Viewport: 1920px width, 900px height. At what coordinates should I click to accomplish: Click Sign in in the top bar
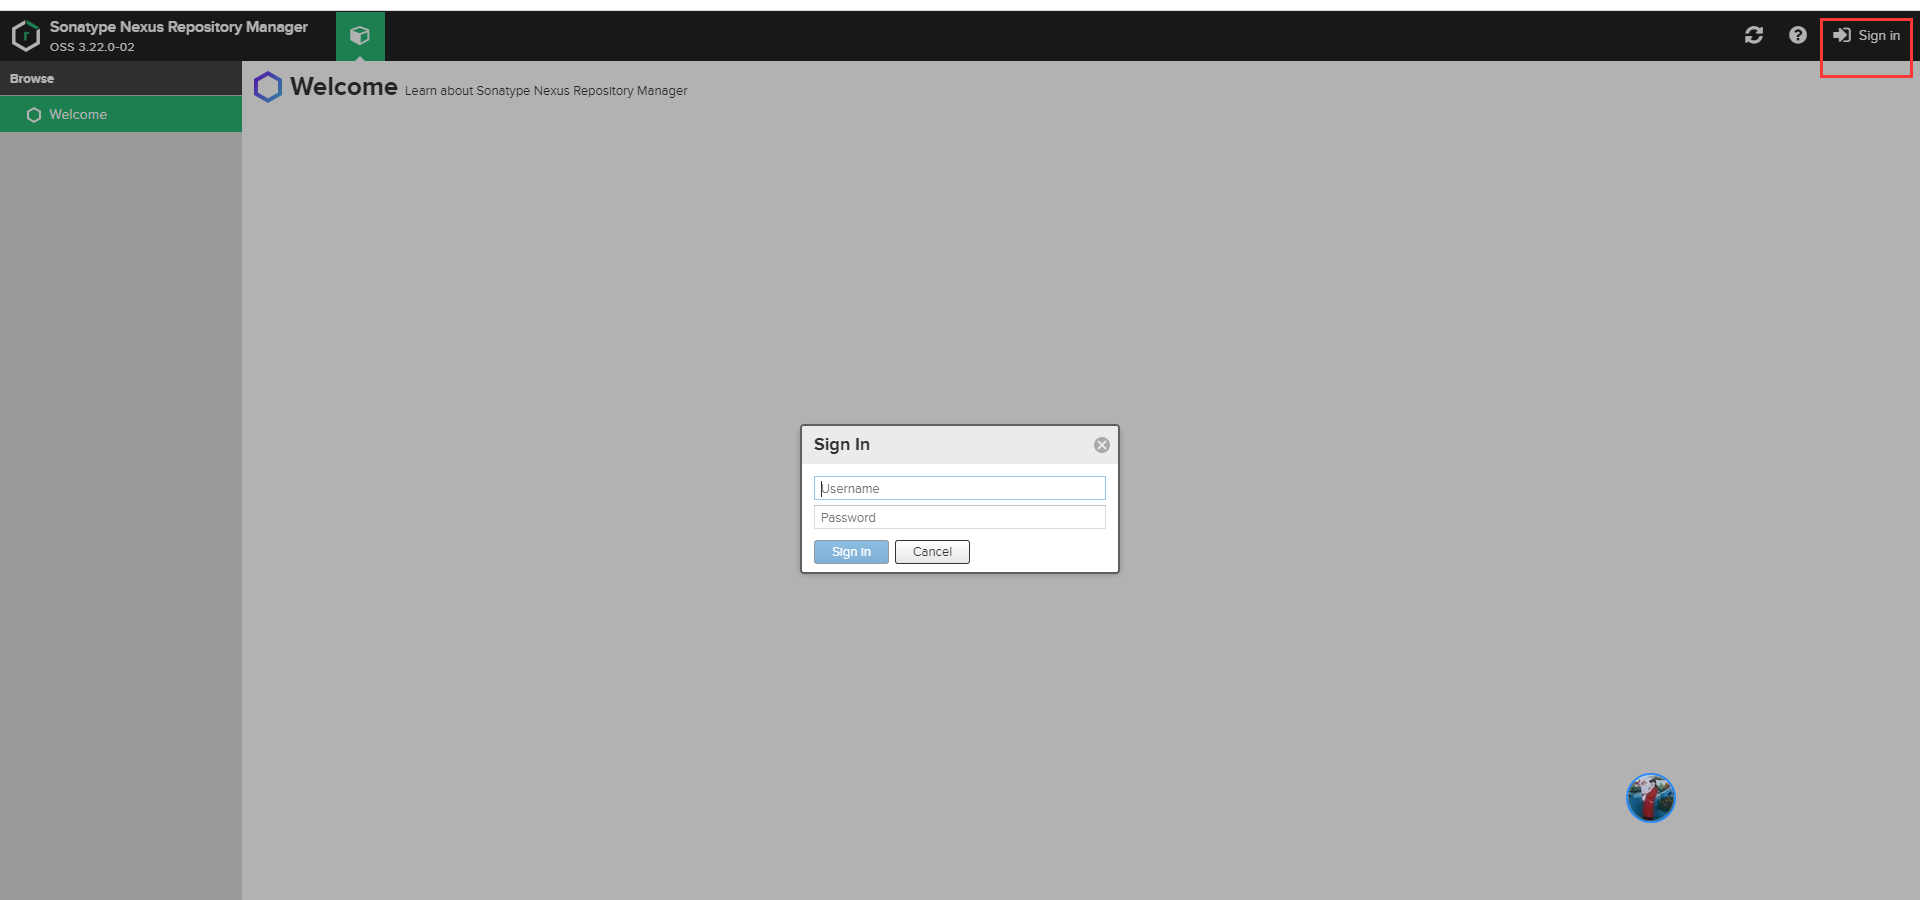1866,35
